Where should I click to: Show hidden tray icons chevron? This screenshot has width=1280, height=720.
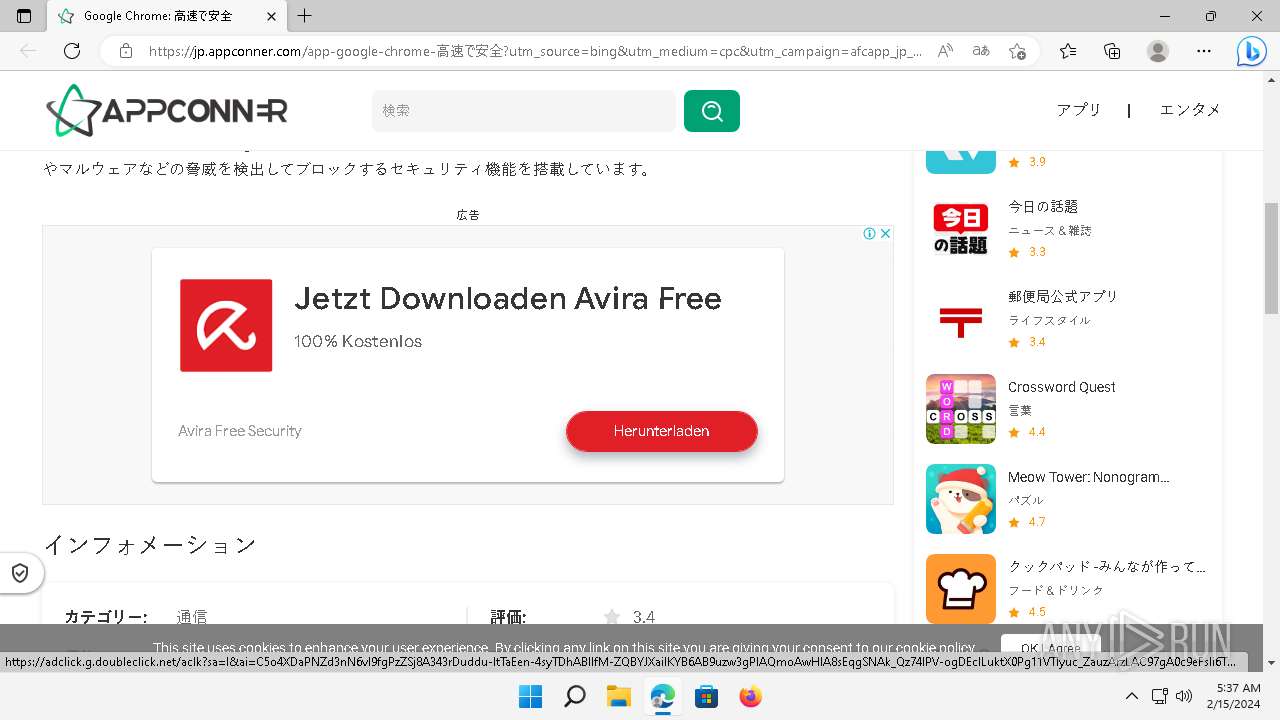1131,696
